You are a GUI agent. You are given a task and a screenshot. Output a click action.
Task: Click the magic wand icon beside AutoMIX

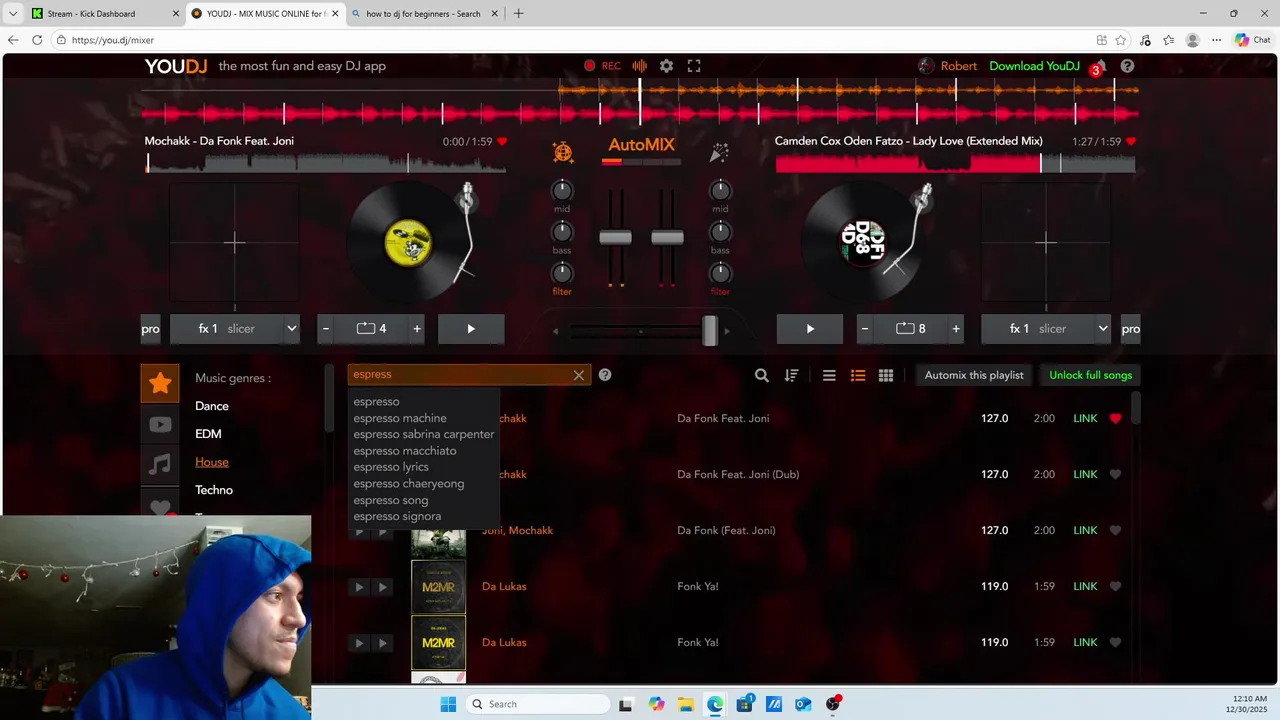(x=719, y=152)
